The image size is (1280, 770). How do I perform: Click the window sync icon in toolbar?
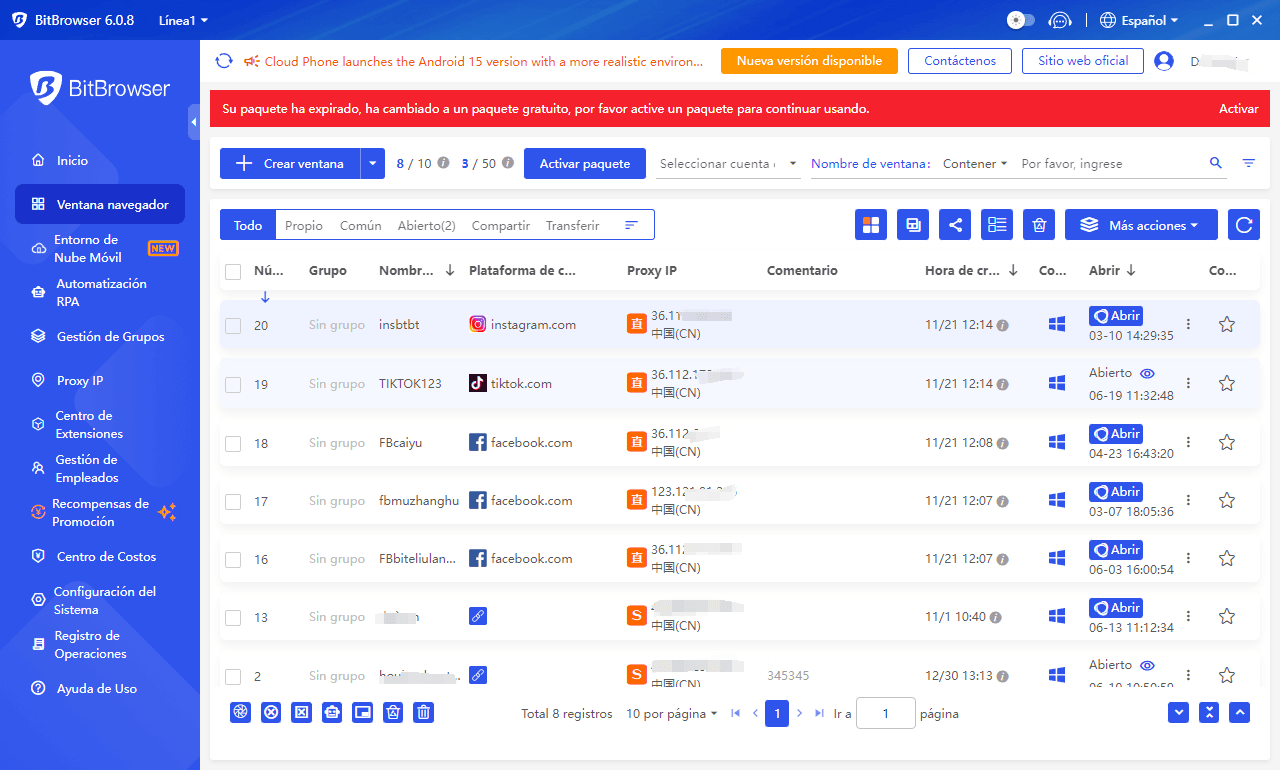pos(913,225)
